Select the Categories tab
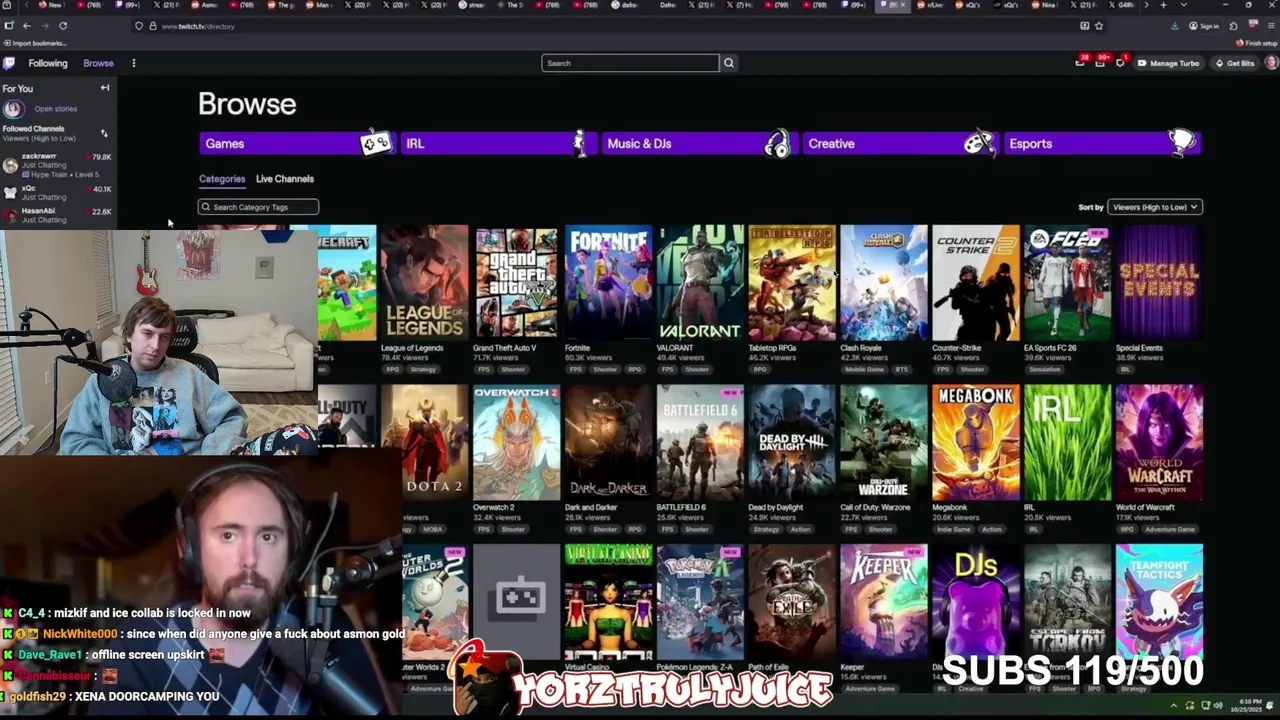 tap(222, 179)
